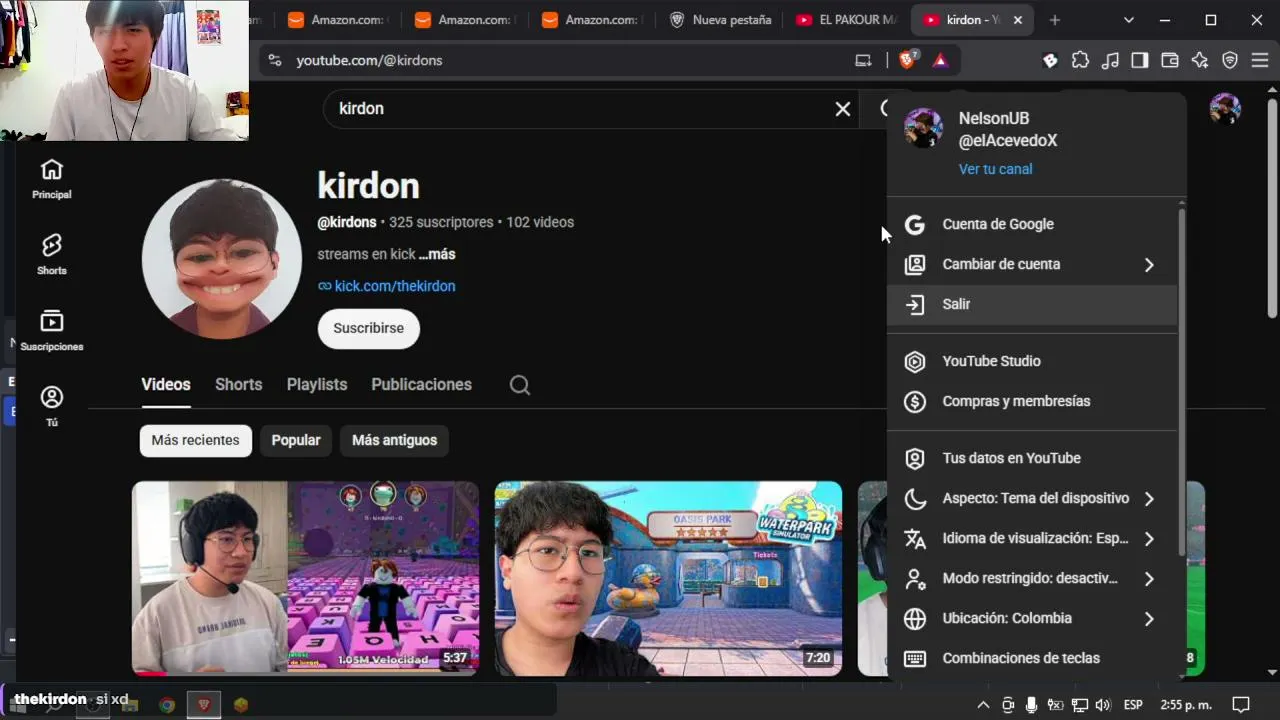
Task: Click the account avatar at top right
Action: point(1225,109)
